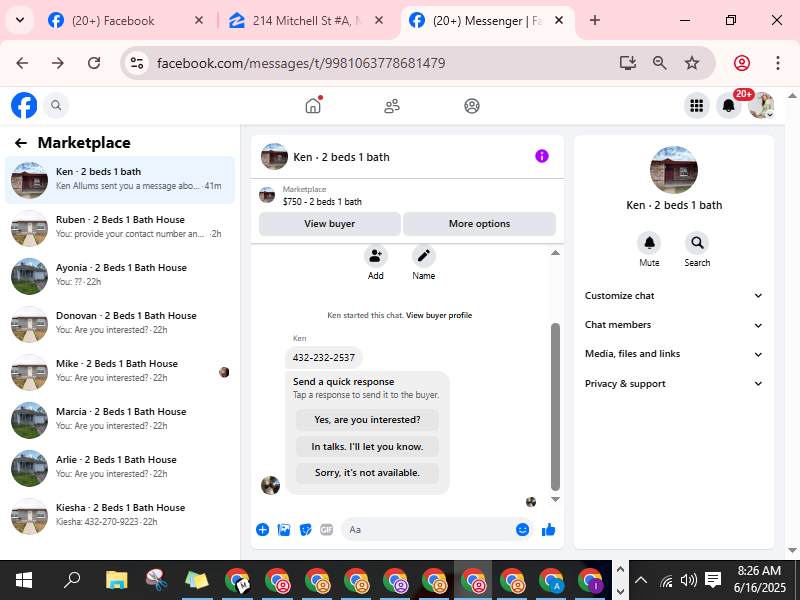
Task: Show hidden system tray icons
Action: [641, 580]
